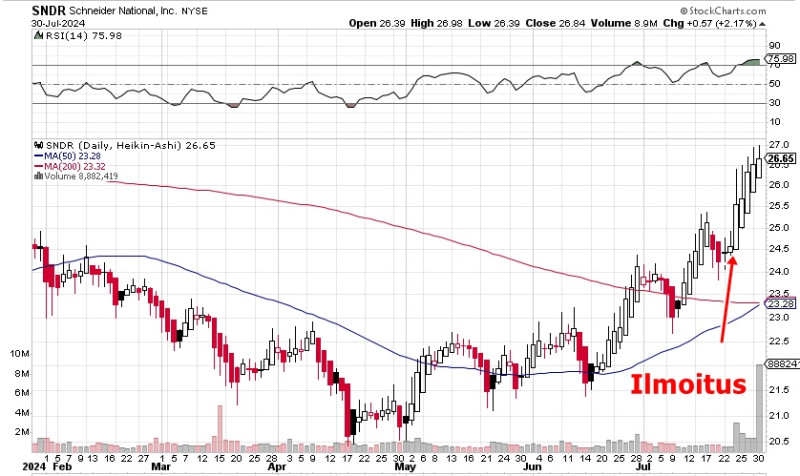Click the RSI 90 axis label

pos(774,45)
